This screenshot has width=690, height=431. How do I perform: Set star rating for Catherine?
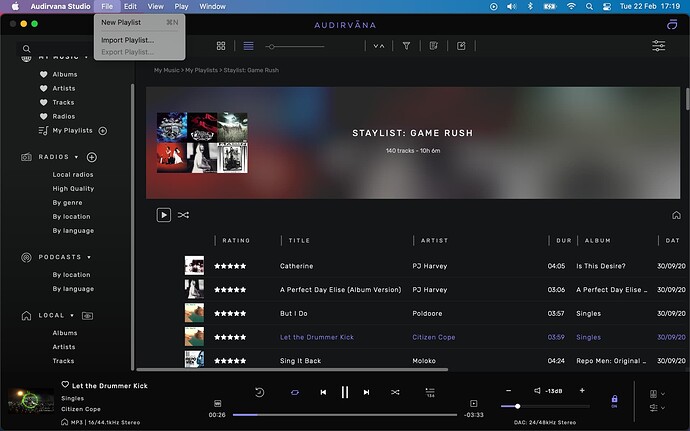tap(230, 266)
